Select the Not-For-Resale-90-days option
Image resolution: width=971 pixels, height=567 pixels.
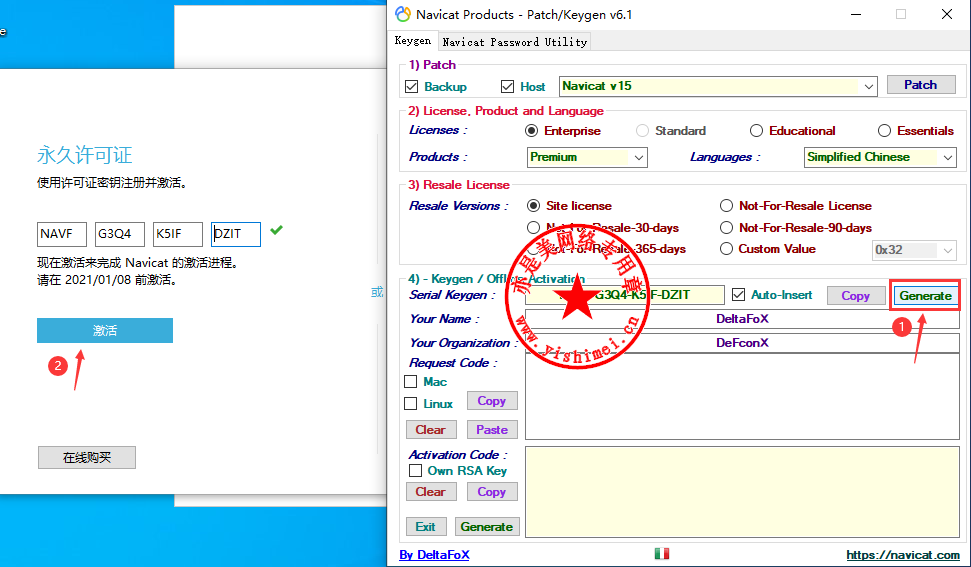(726, 228)
